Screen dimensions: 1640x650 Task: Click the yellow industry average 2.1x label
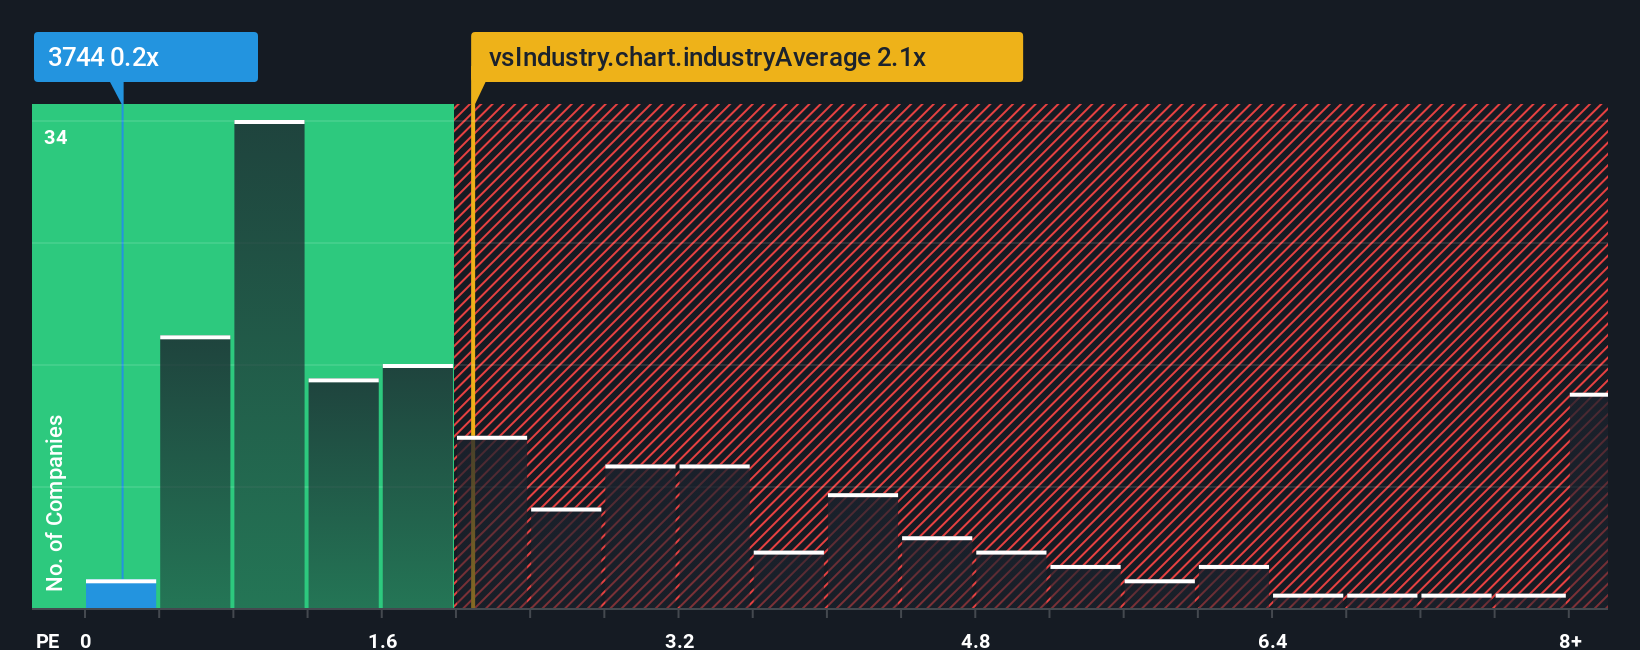747,57
